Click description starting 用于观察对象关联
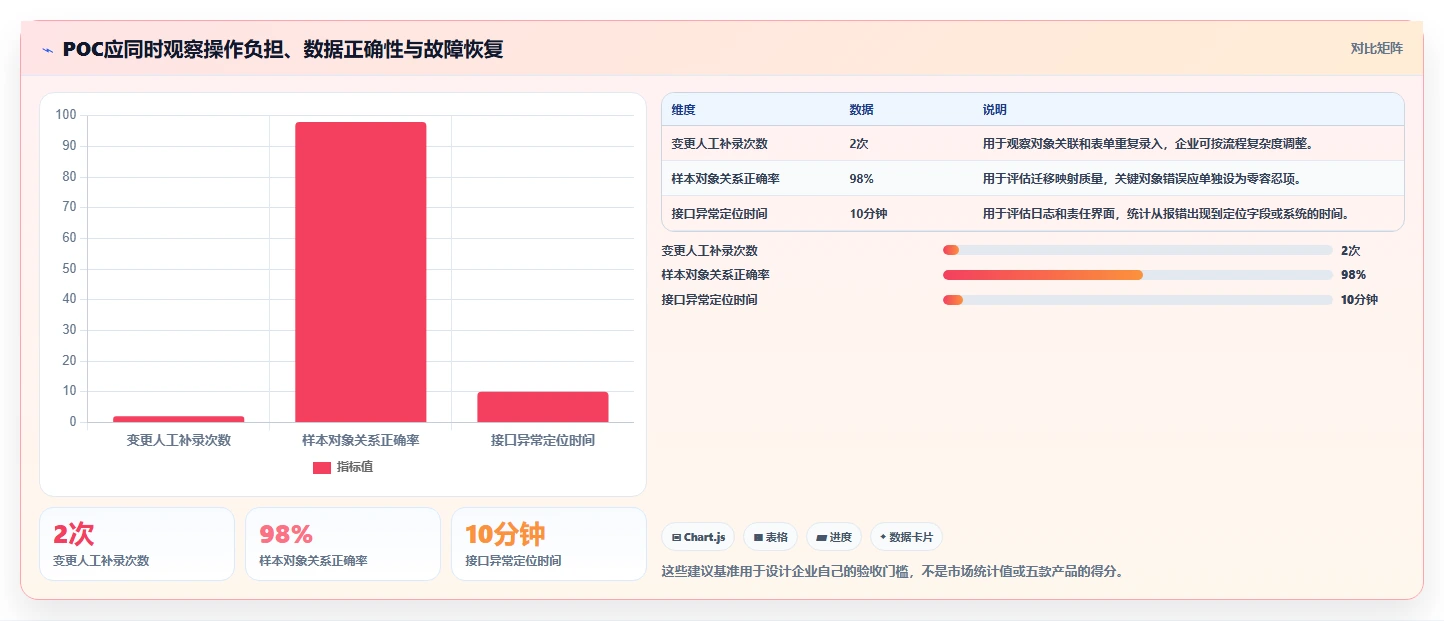Image resolution: width=1444 pixels, height=621 pixels. tap(1147, 144)
